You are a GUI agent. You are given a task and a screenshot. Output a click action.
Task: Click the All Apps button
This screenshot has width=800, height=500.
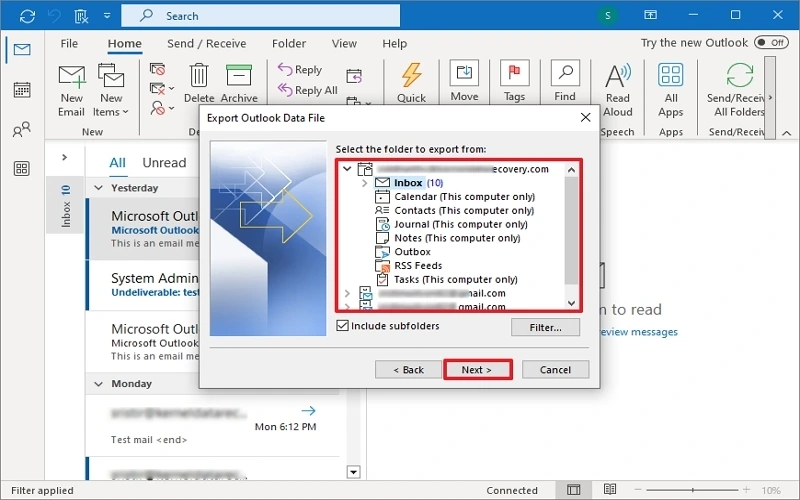[671, 90]
